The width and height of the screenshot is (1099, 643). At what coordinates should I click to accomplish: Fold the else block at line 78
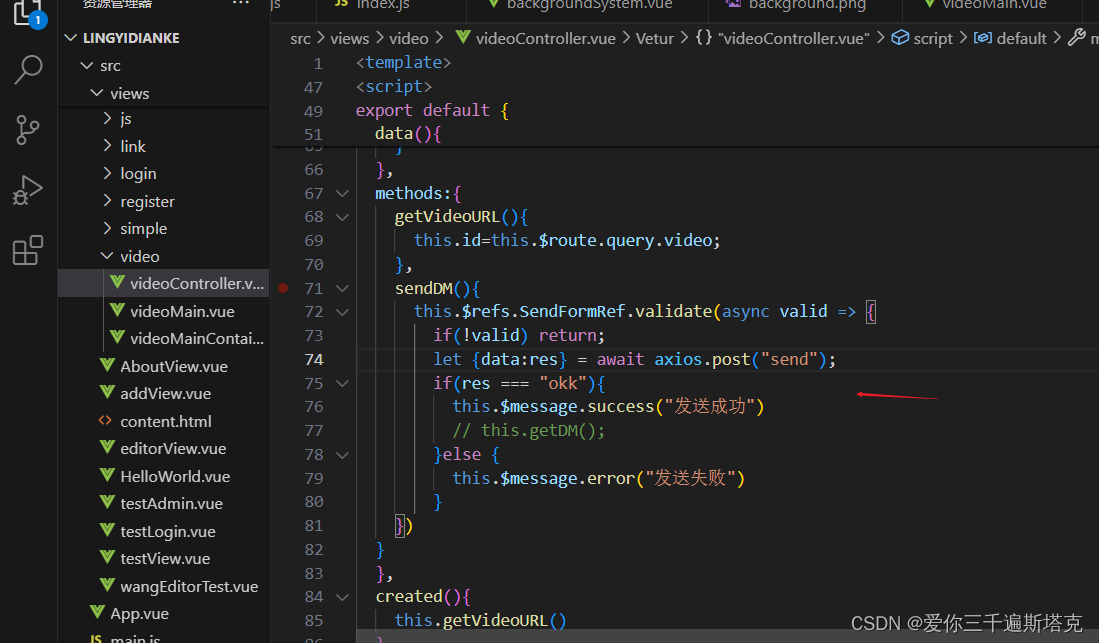pyautogui.click(x=342, y=455)
